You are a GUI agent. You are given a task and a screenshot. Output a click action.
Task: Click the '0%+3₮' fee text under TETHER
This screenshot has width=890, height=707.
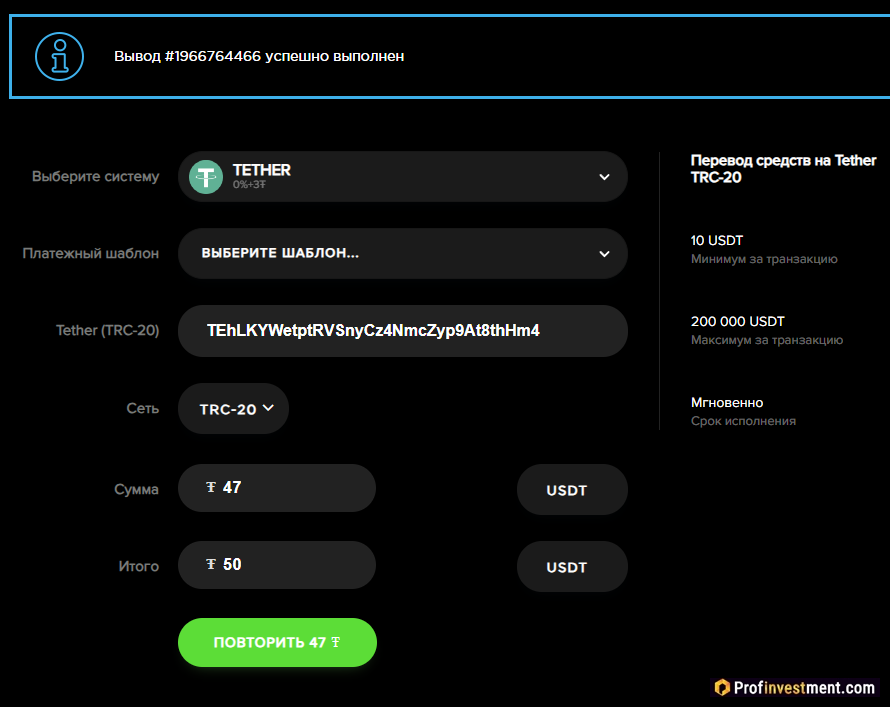coord(249,184)
